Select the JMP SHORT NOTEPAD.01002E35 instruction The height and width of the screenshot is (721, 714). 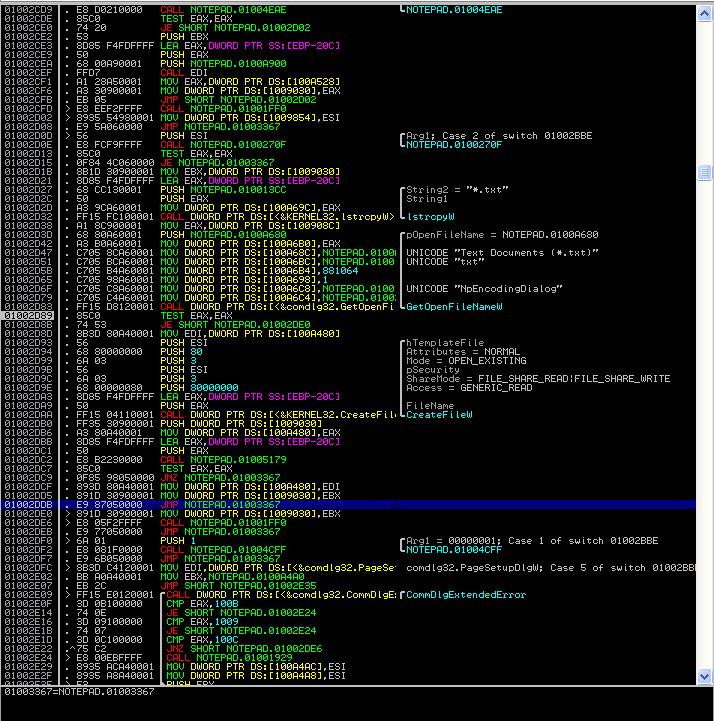[238, 585]
